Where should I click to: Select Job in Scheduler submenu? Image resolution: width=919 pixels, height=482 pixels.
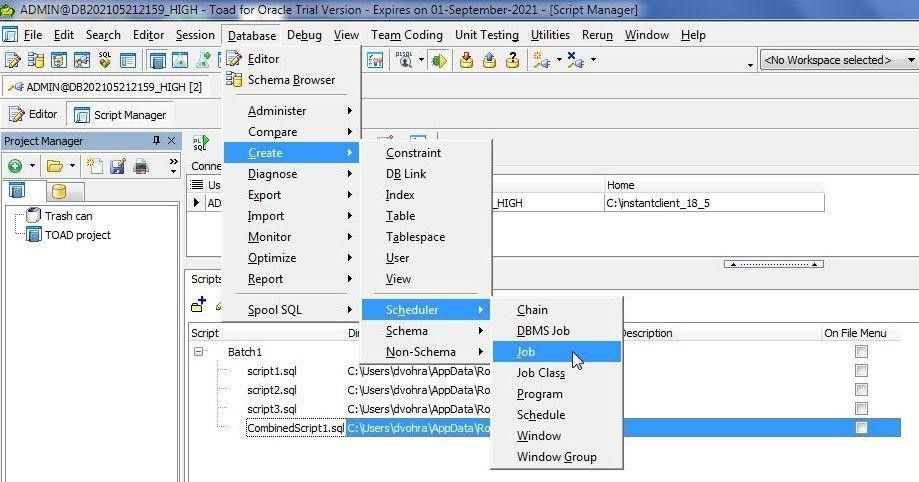coord(556,352)
